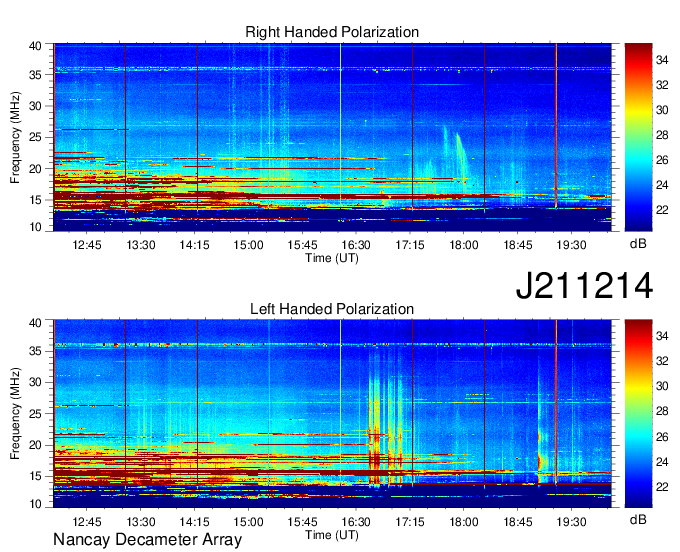The image size is (680, 552).
Task: Click the J211214 observation label
Action: tap(584, 286)
